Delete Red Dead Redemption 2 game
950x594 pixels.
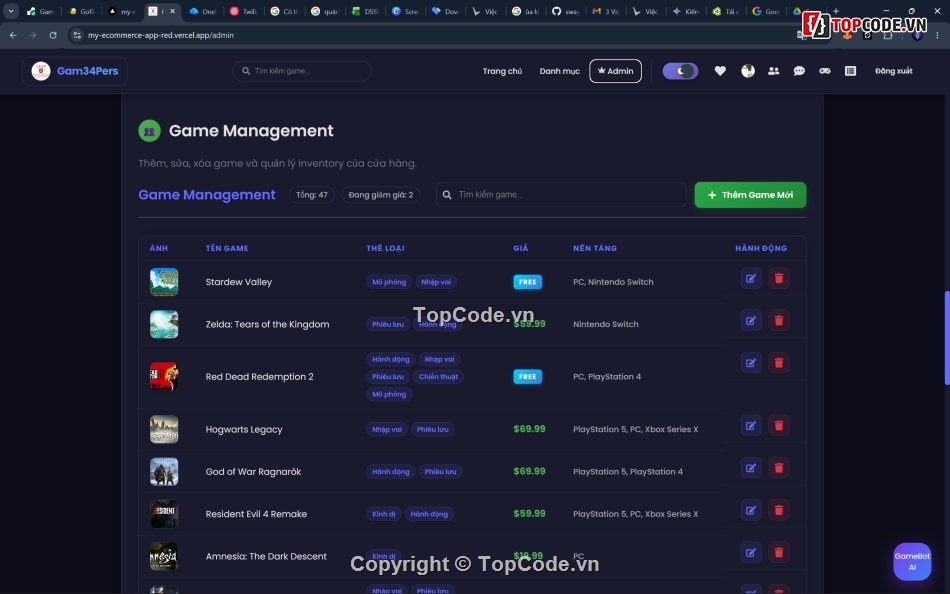(779, 363)
